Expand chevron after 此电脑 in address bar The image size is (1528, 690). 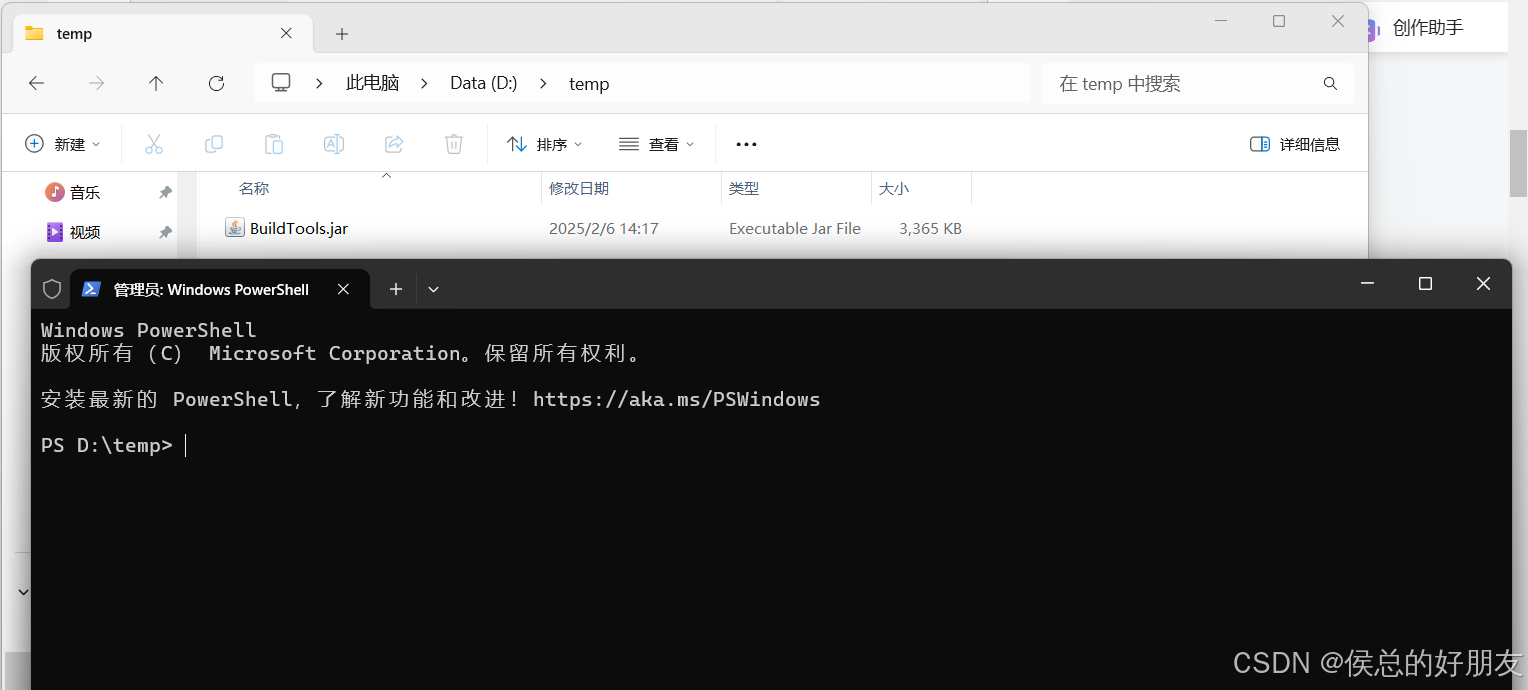424,84
